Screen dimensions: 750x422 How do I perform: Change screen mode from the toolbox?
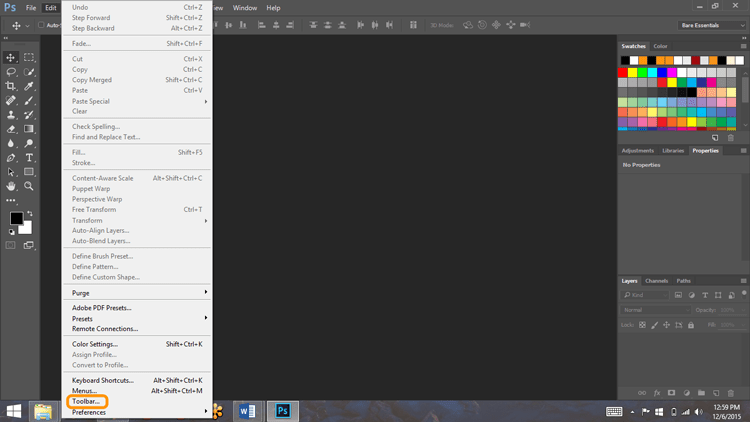click(29, 245)
